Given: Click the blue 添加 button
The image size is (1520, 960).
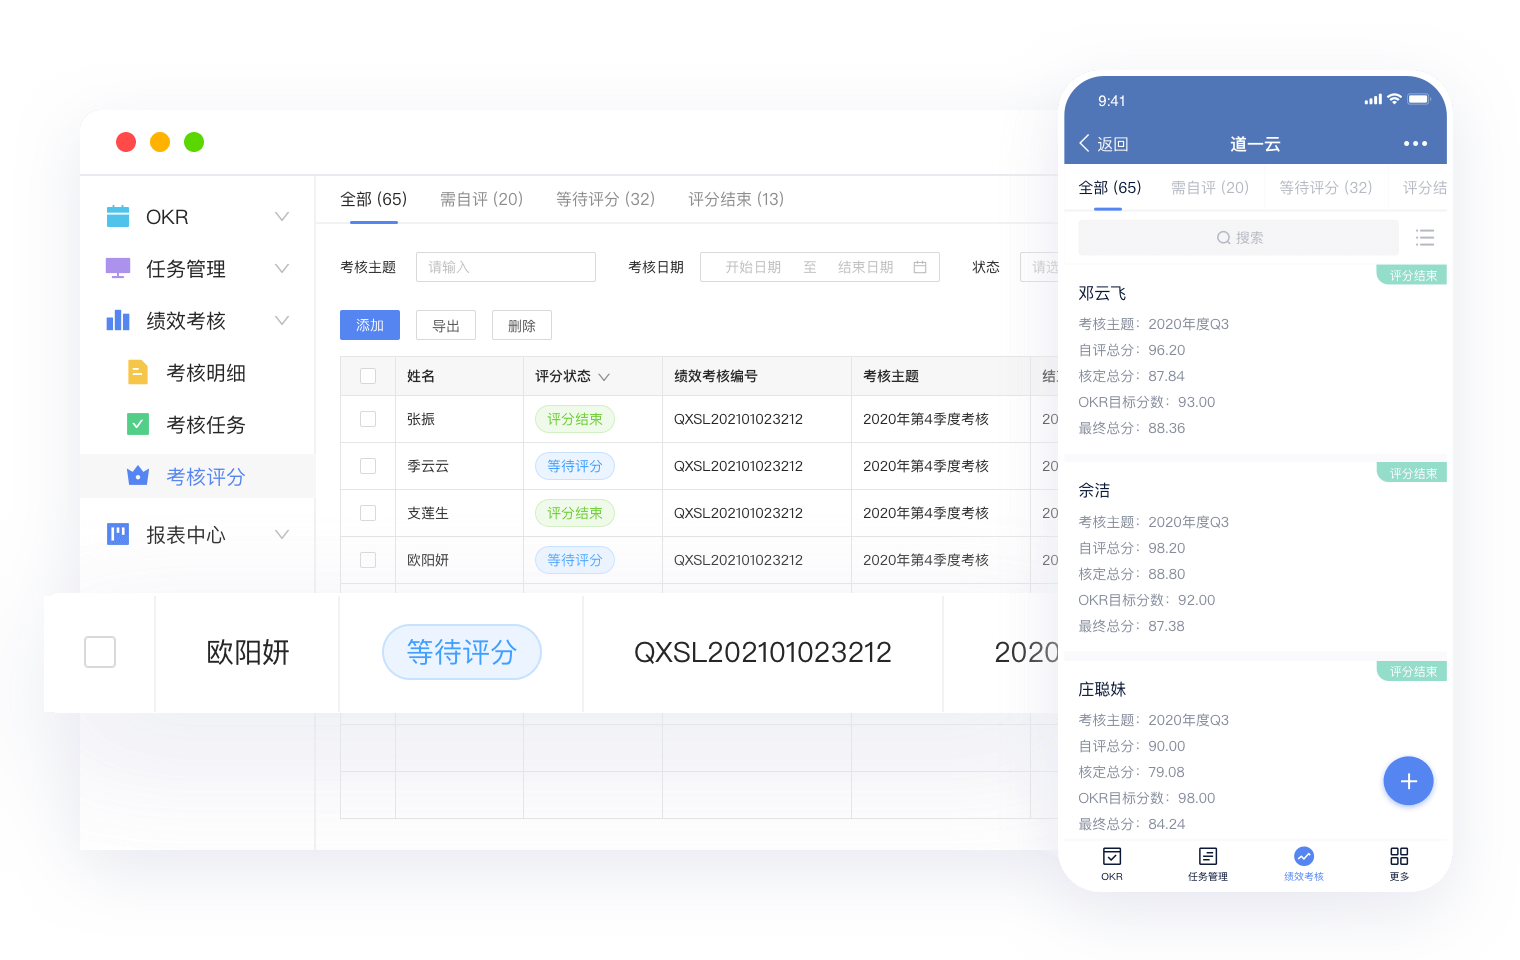Looking at the screenshot, I should [x=370, y=325].
